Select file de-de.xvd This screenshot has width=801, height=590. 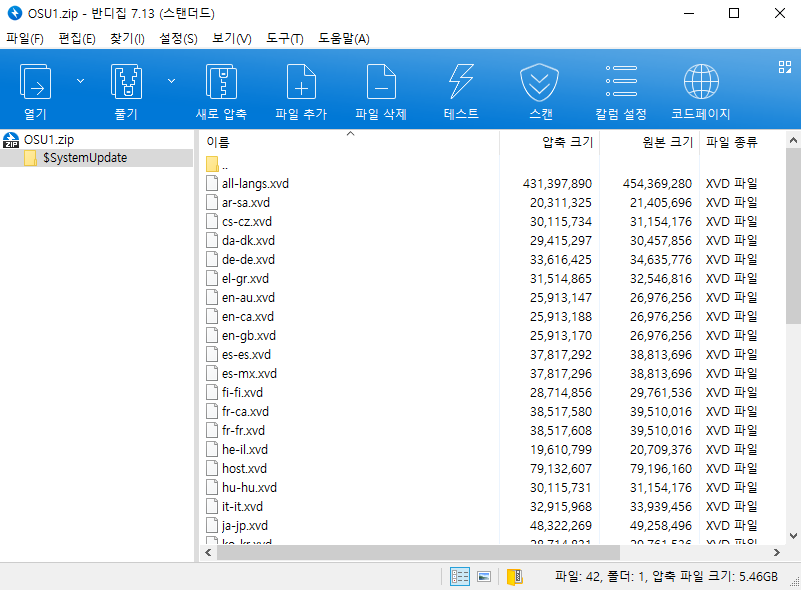point(248,259)
